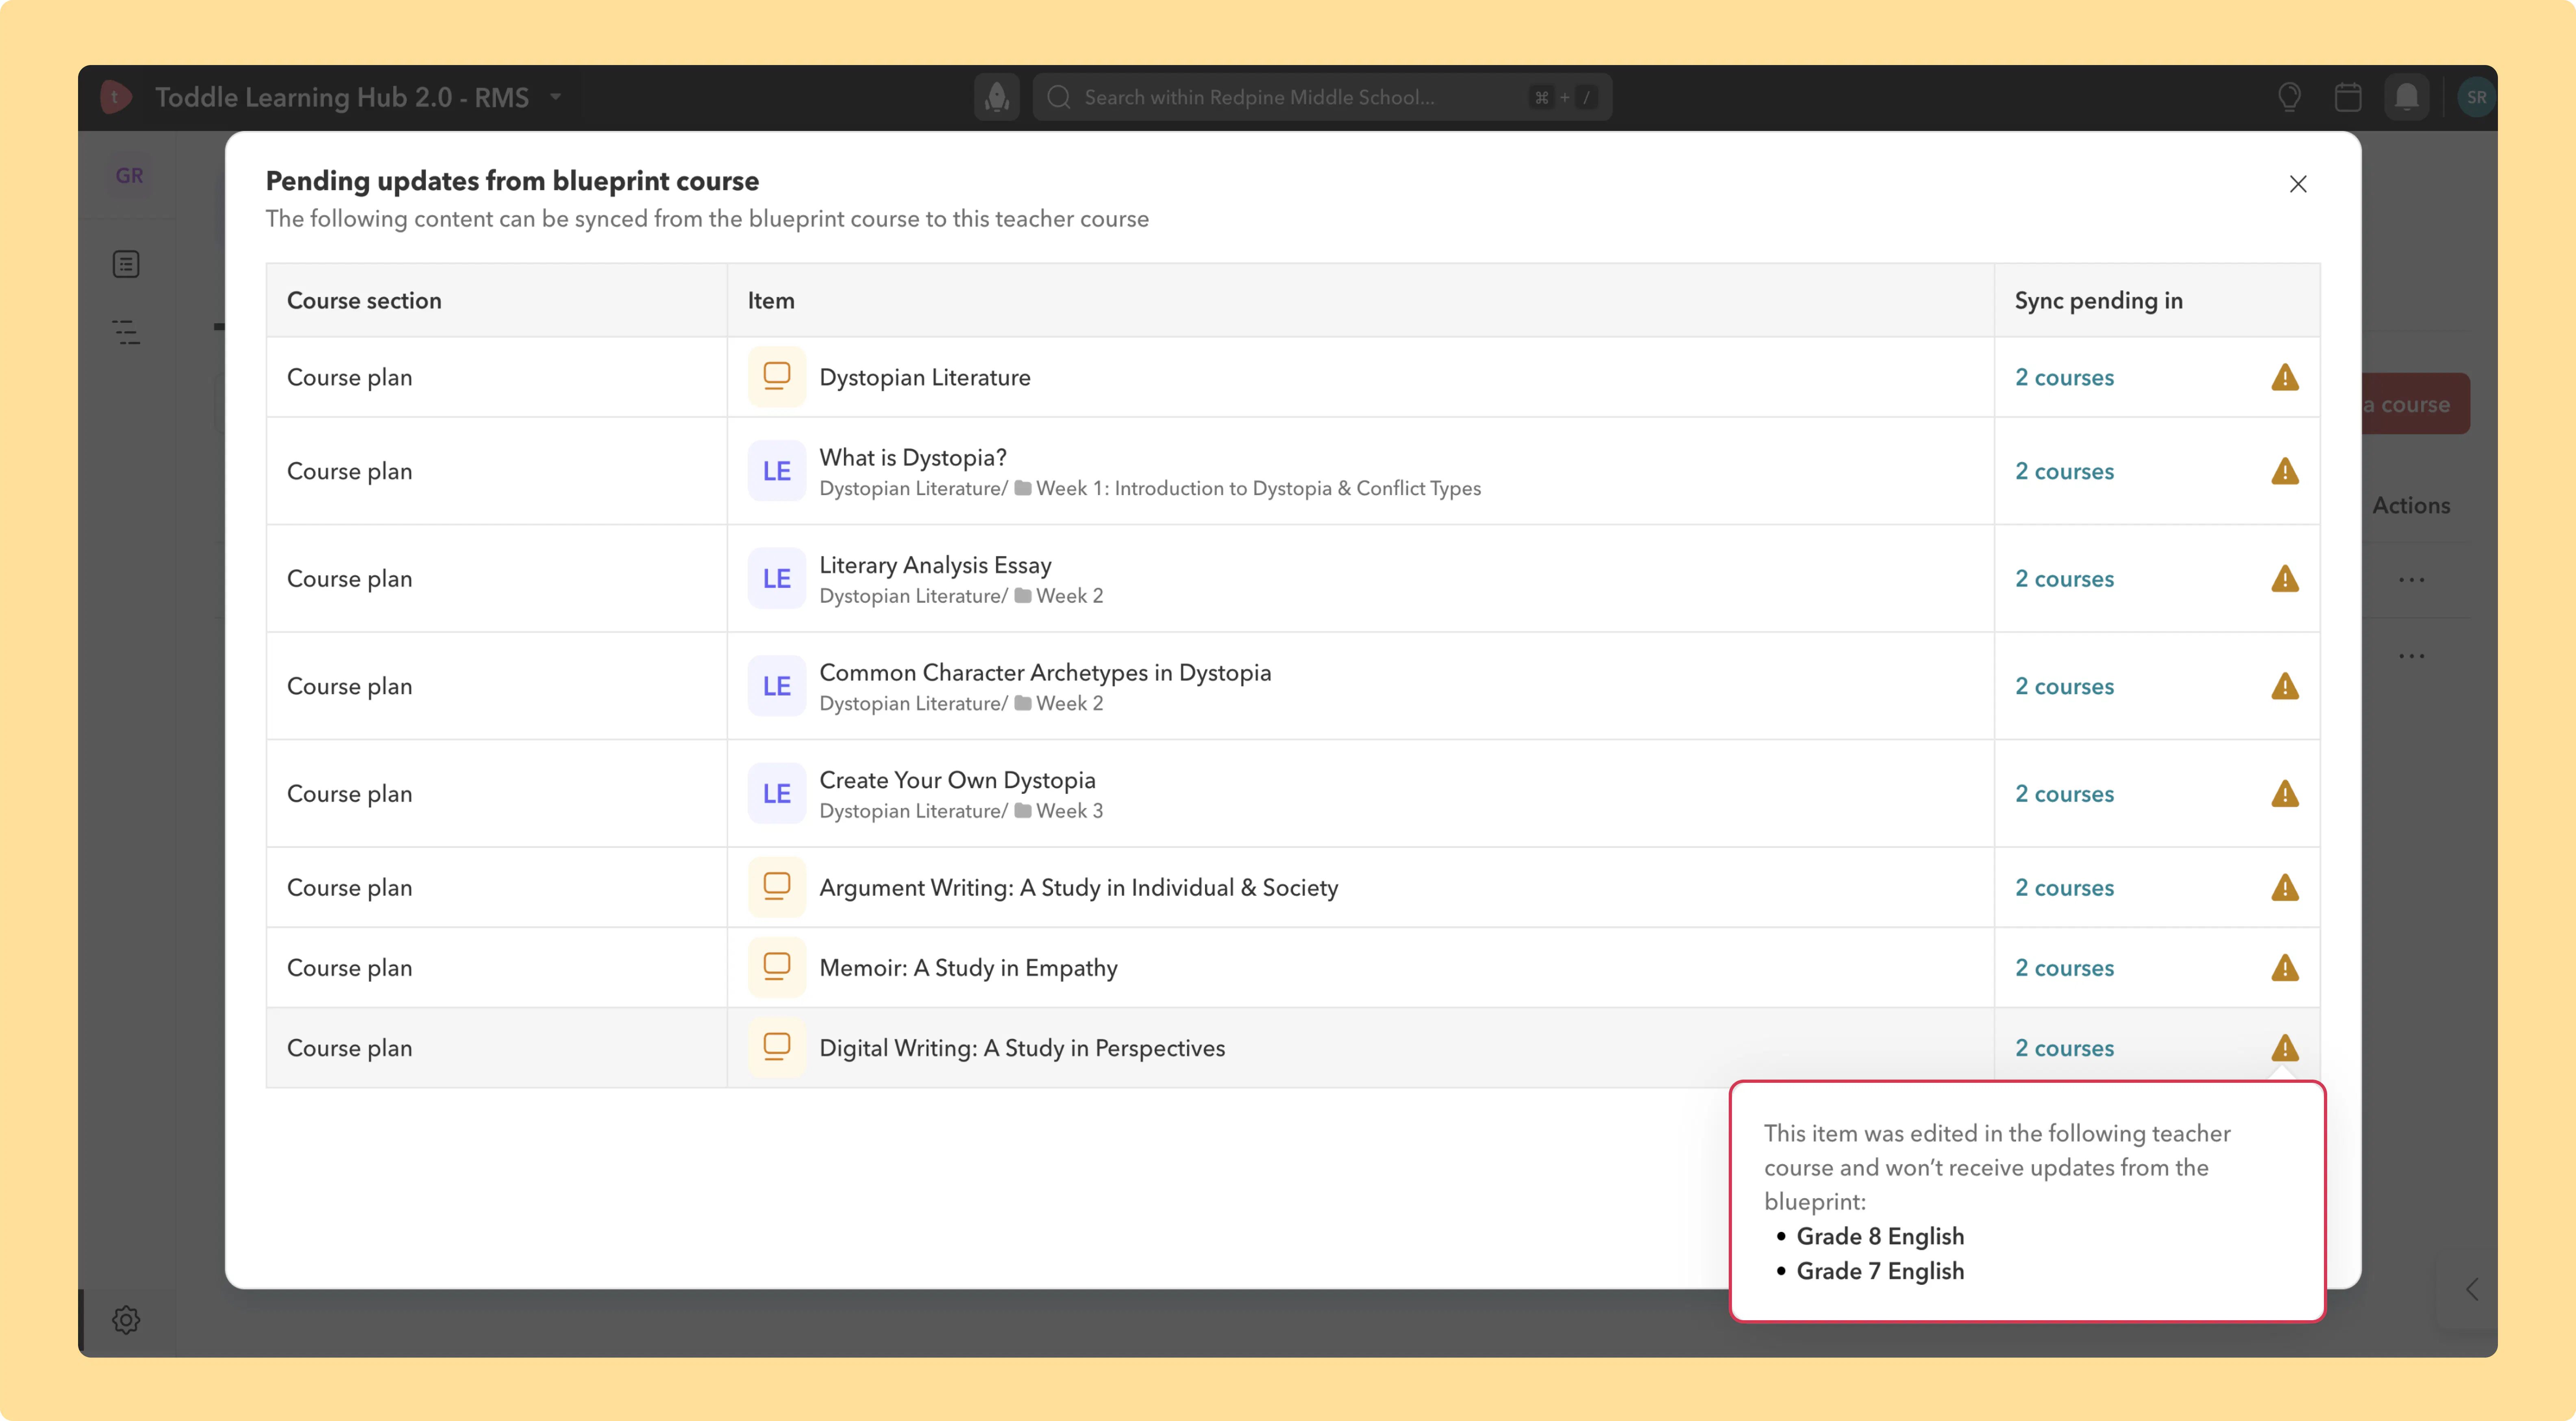Click warning icon for Literary Analysis Essay row
This screenshot has width=2576, height=1421.
point(2285,579)
